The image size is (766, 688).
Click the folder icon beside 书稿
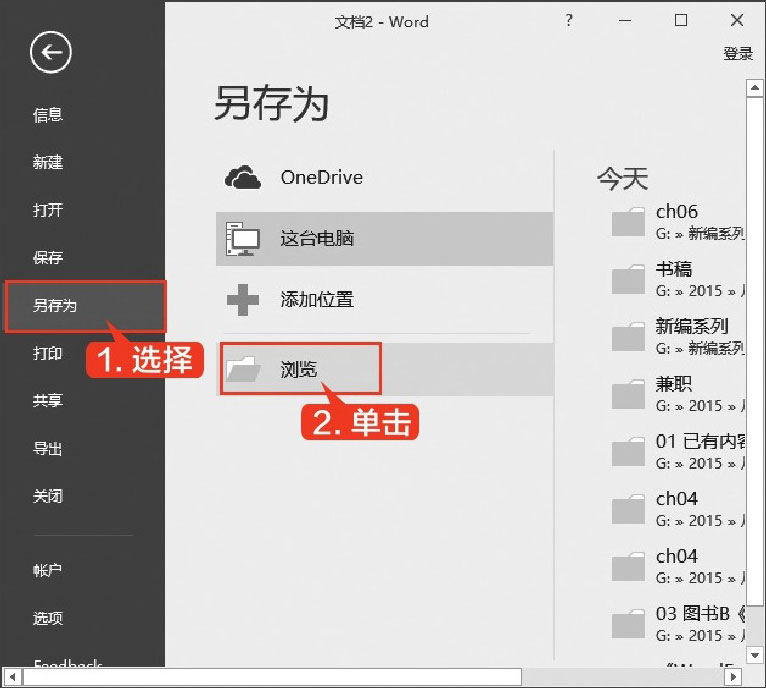pos(628,280)
